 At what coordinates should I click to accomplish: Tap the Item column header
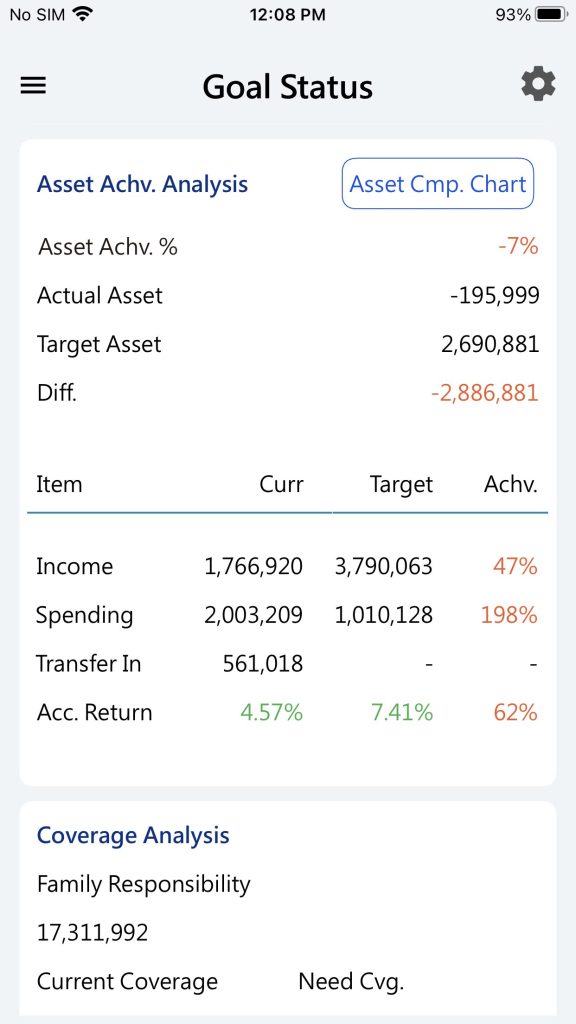(x=59, y=485)
